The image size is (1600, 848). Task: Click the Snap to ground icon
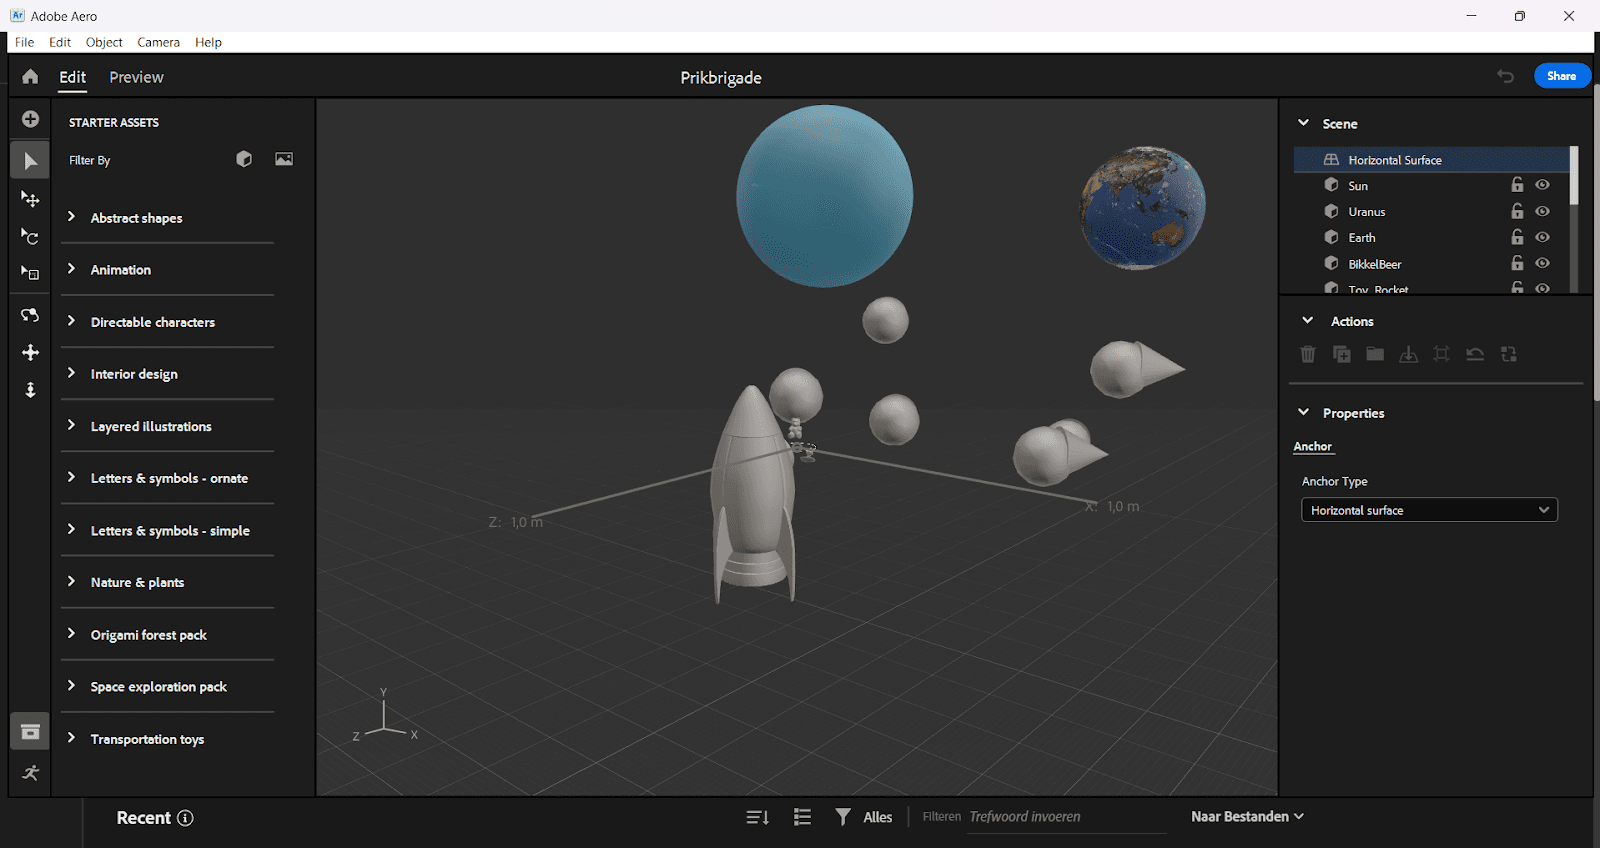[1408, 354]
